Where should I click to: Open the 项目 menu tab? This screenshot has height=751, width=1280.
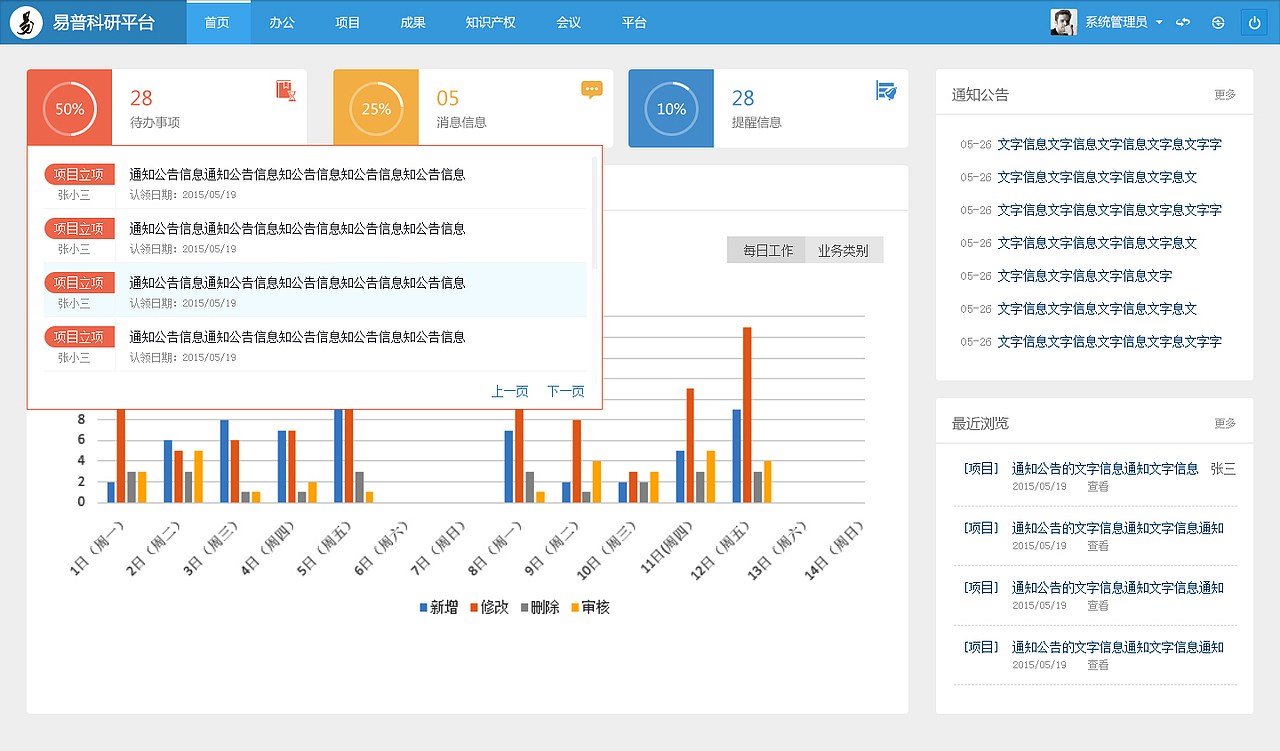pyautogui.click(x=347, y=22)
